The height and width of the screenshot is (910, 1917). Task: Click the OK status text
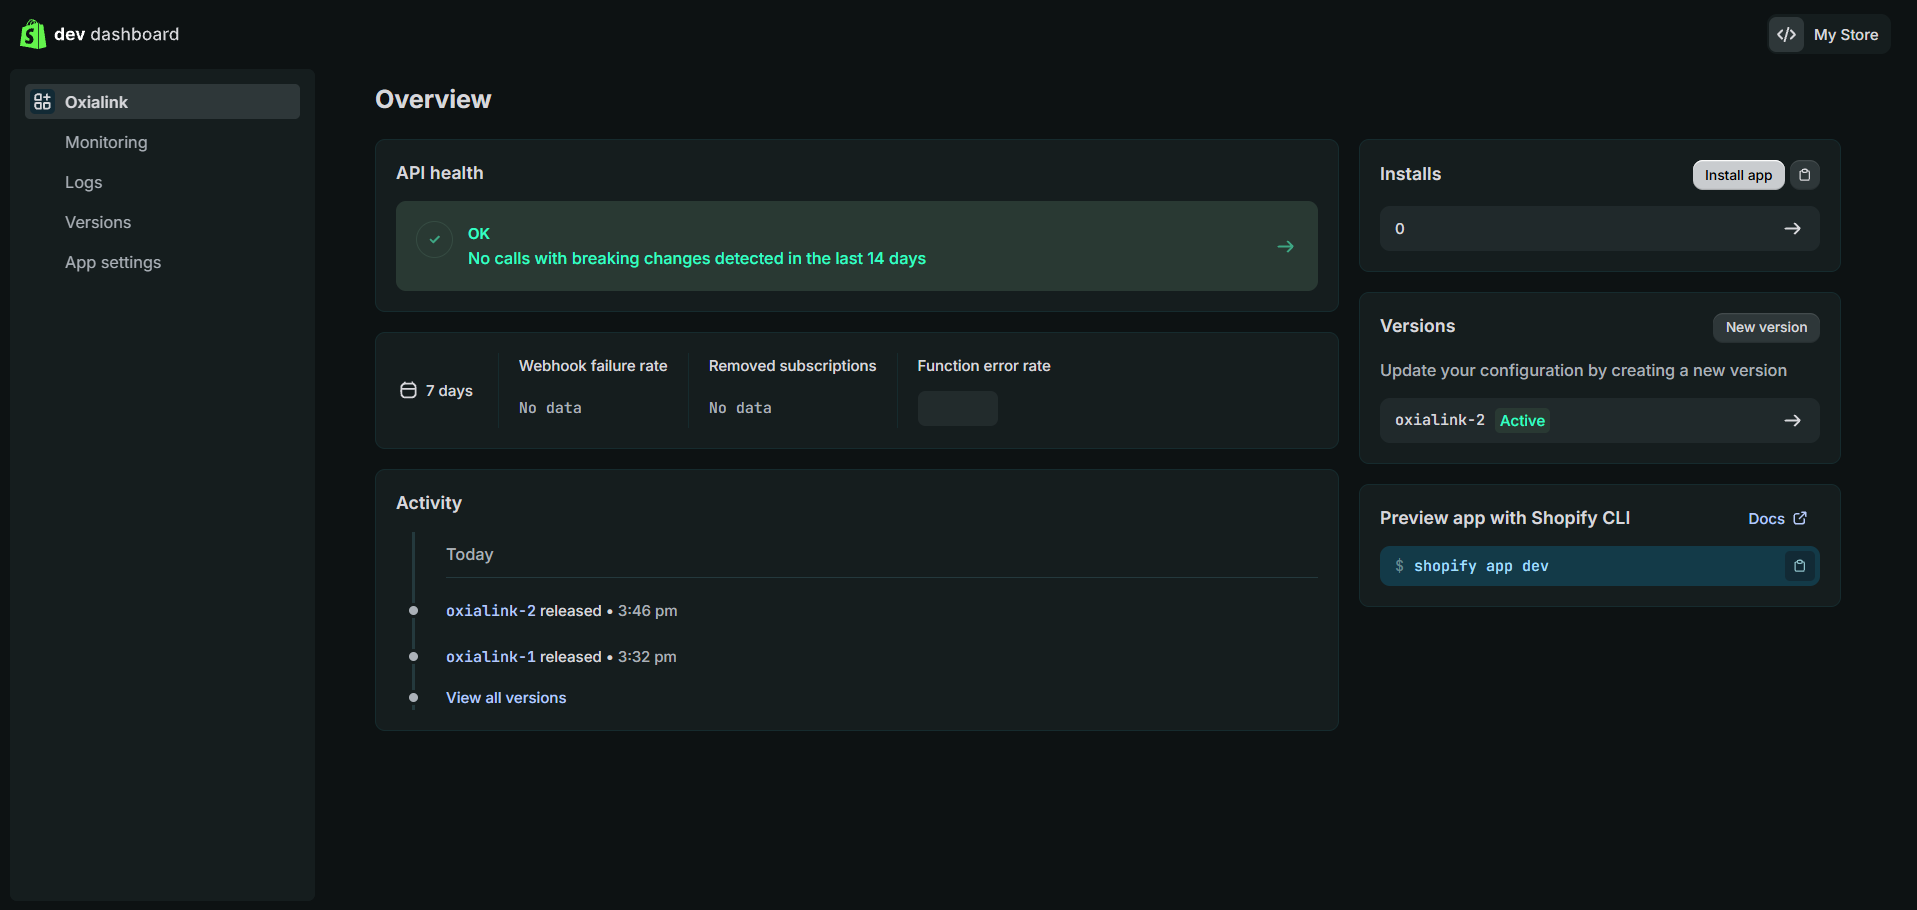point(479,234)
